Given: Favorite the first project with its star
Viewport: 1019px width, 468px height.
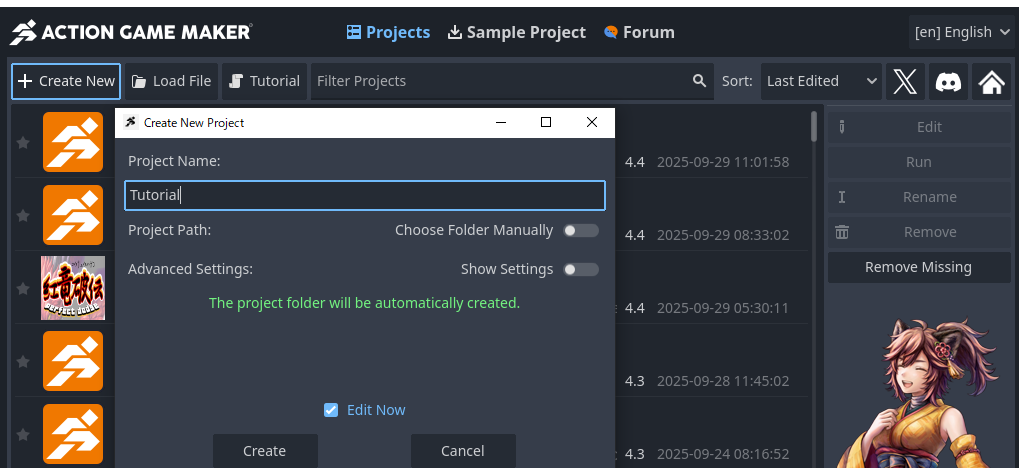Looking at the screenshot, I should pos(23,143).
